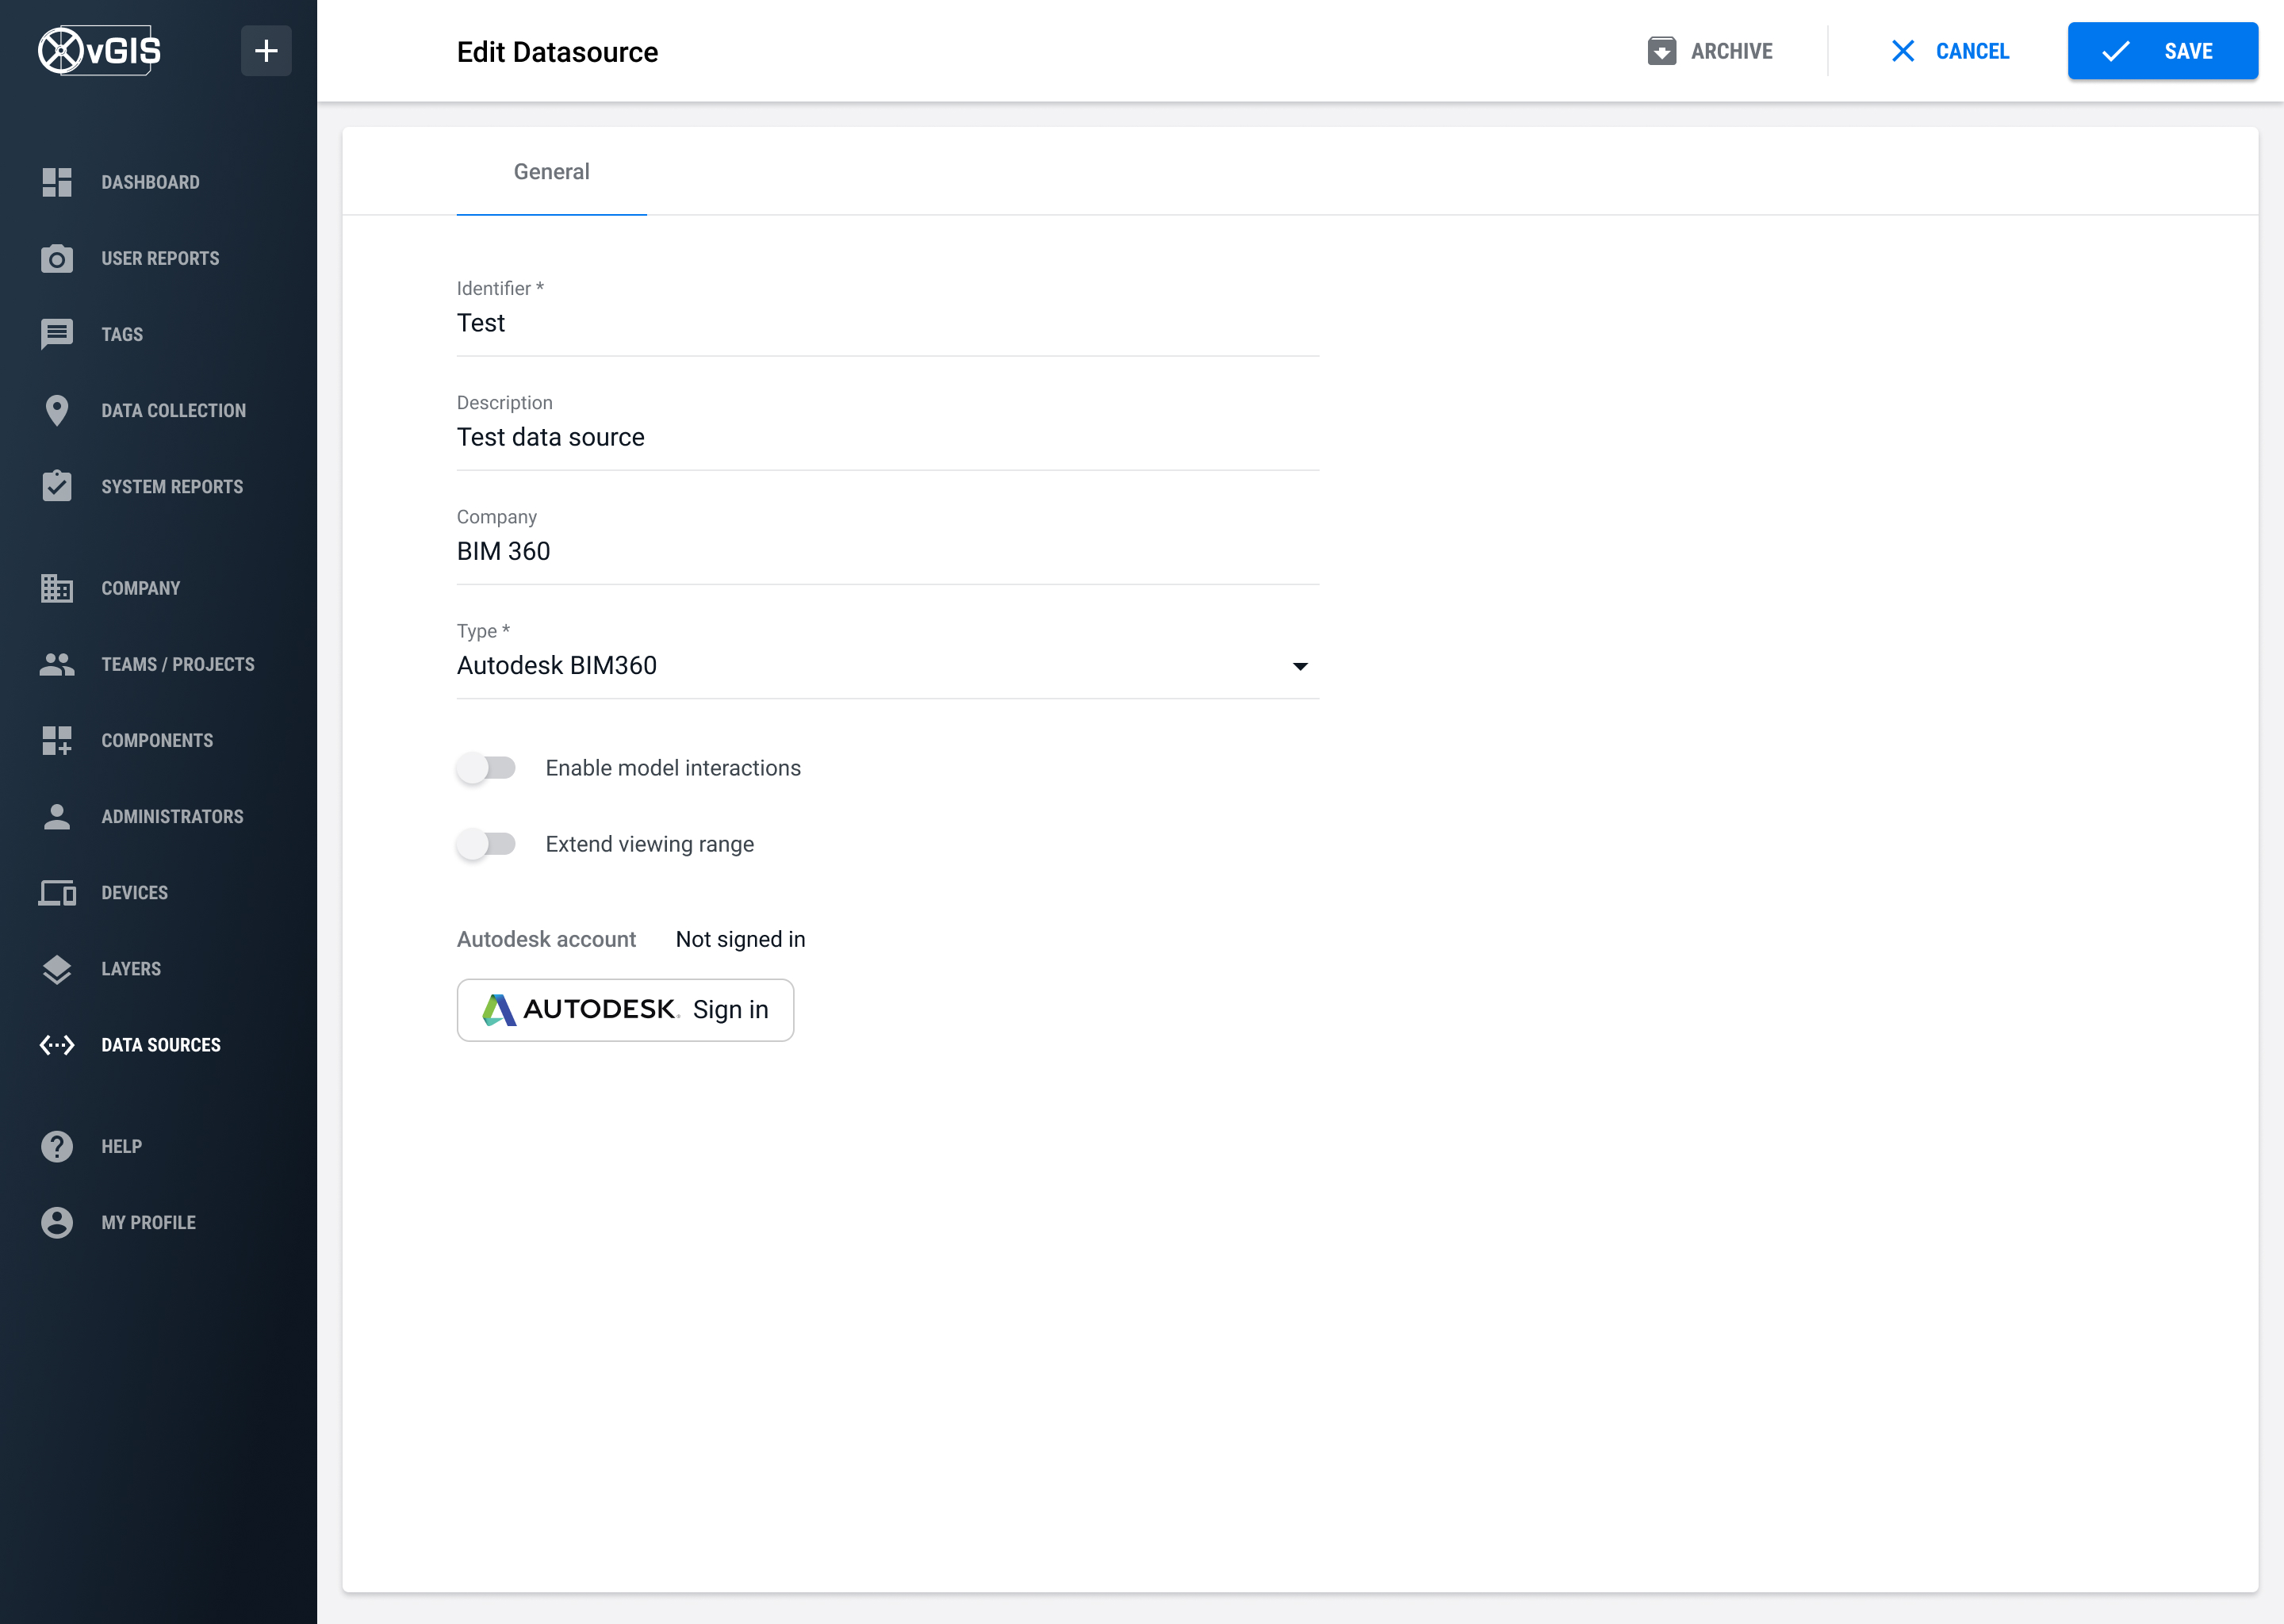Expand the Type dropdown menu
Viewport: 2284px width, 1624px height.
pyautogui.click(x=1300, y=665)
